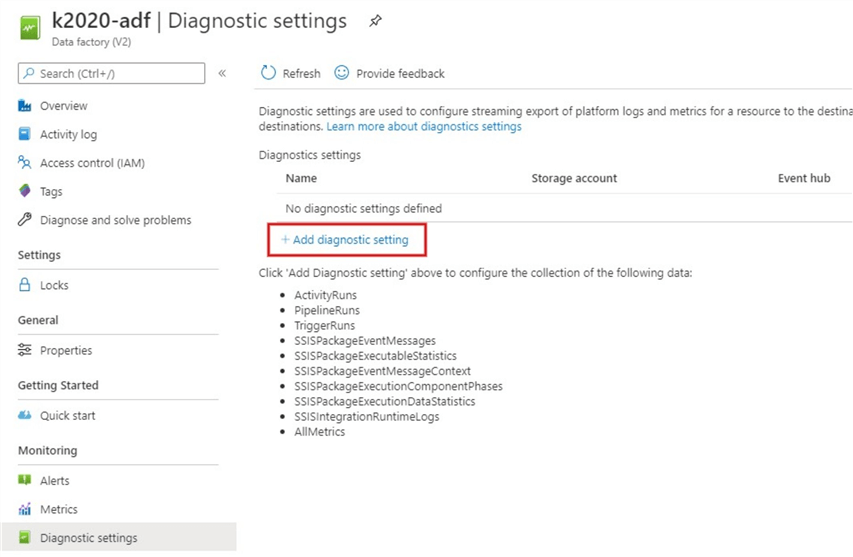Click the Event hub column header
This screenshot has width=853, height=557.
(x=804, y=178)
